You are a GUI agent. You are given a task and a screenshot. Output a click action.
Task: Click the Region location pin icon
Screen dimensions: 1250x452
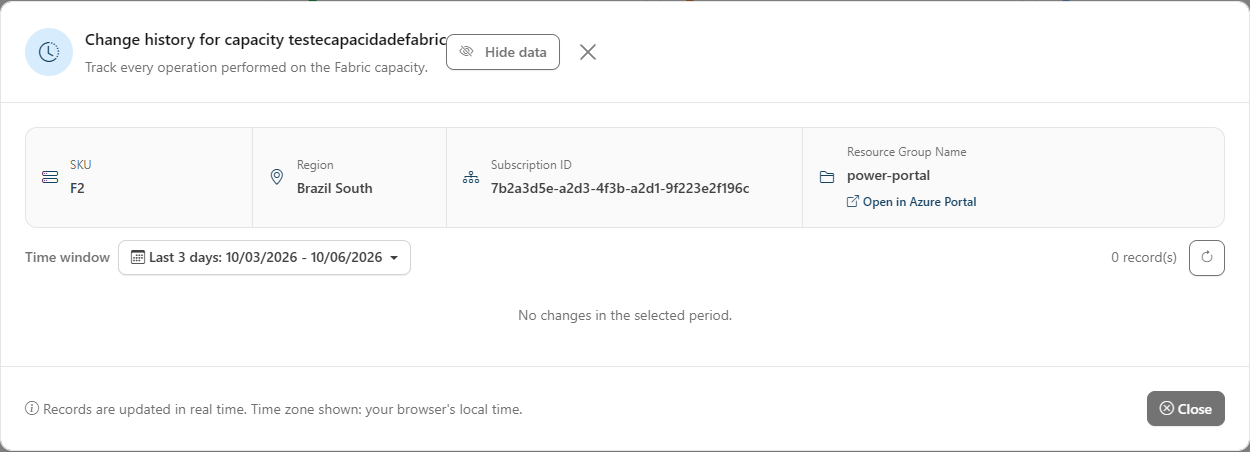(277, 177)
